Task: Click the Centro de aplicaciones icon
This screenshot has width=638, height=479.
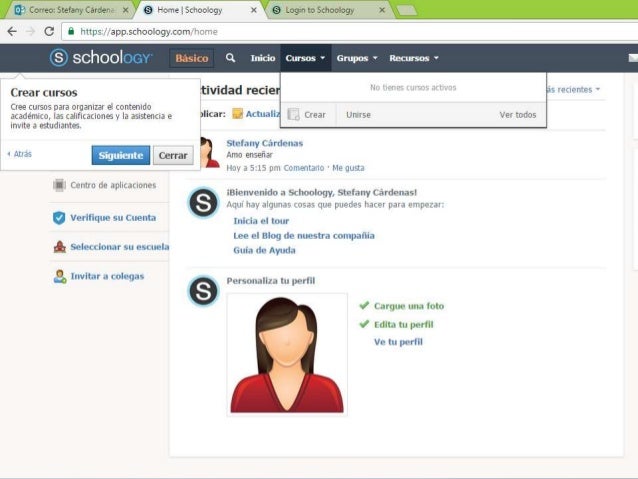Action: pos(59,185)
